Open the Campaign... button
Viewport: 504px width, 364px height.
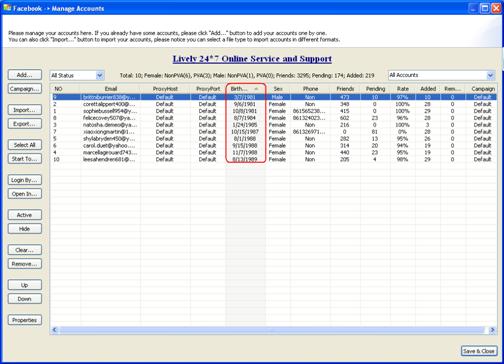tap(25, 89)
